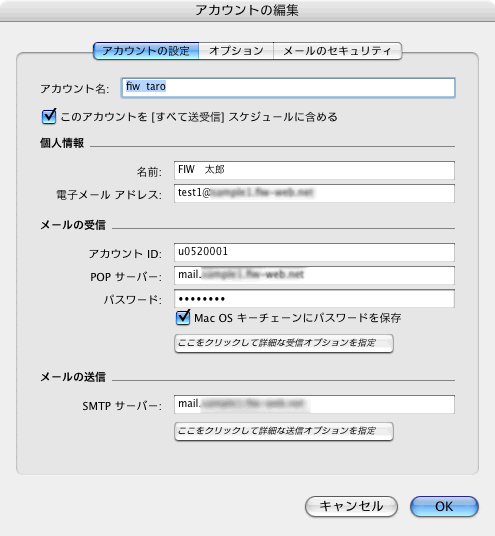Click the 電子メール アドレス input field

click(314, 193)
